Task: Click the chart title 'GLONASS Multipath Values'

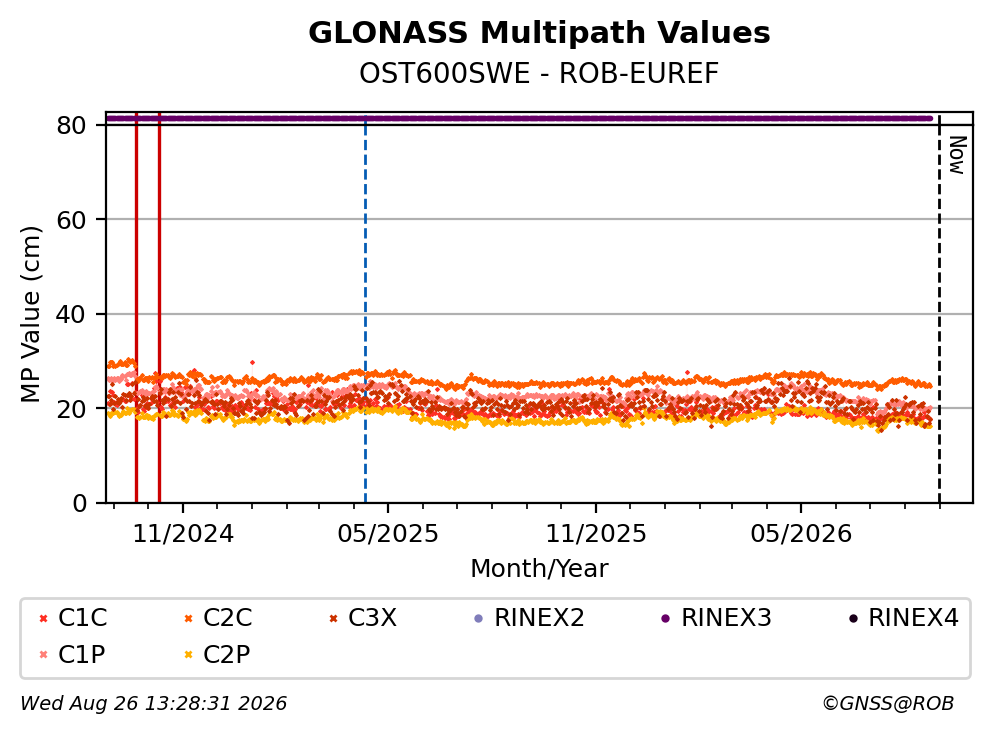Action: [539, 33]
